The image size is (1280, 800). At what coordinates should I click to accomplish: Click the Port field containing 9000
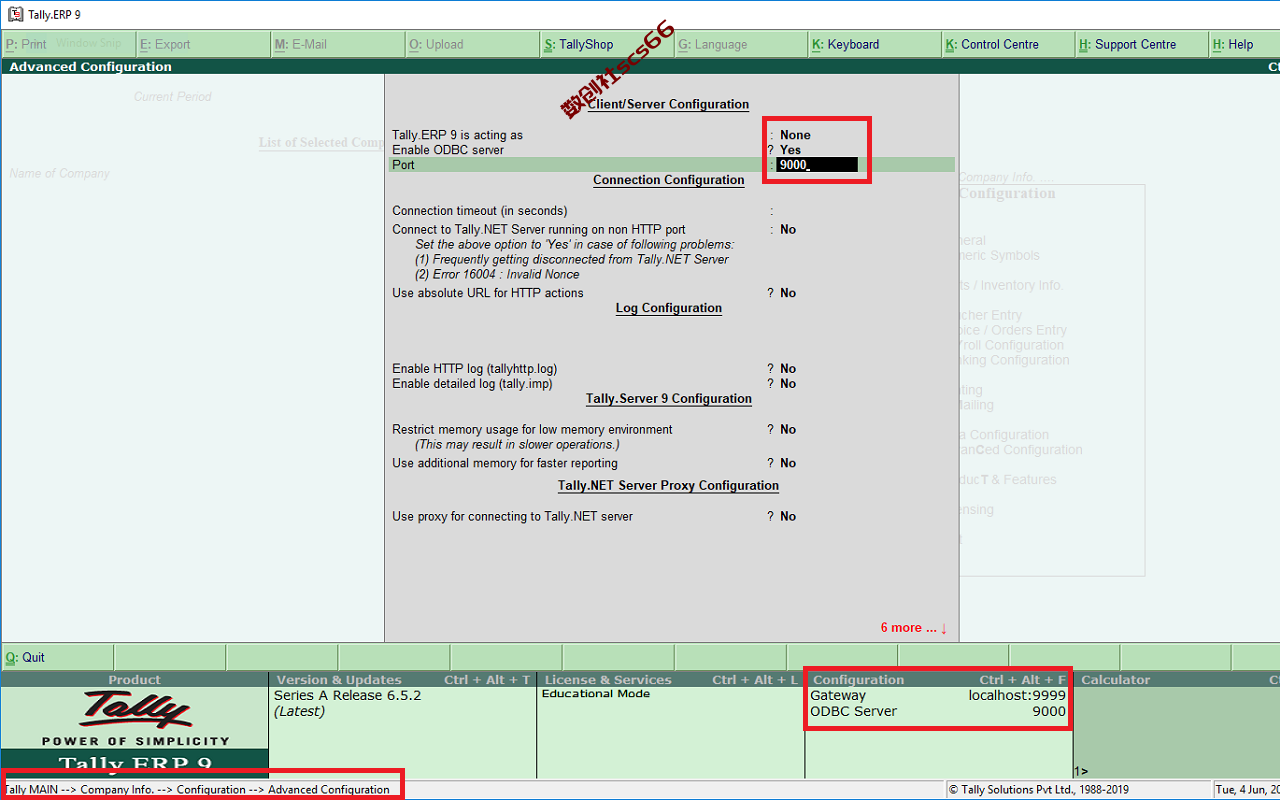pyautogui.click(x=817, y=165)
